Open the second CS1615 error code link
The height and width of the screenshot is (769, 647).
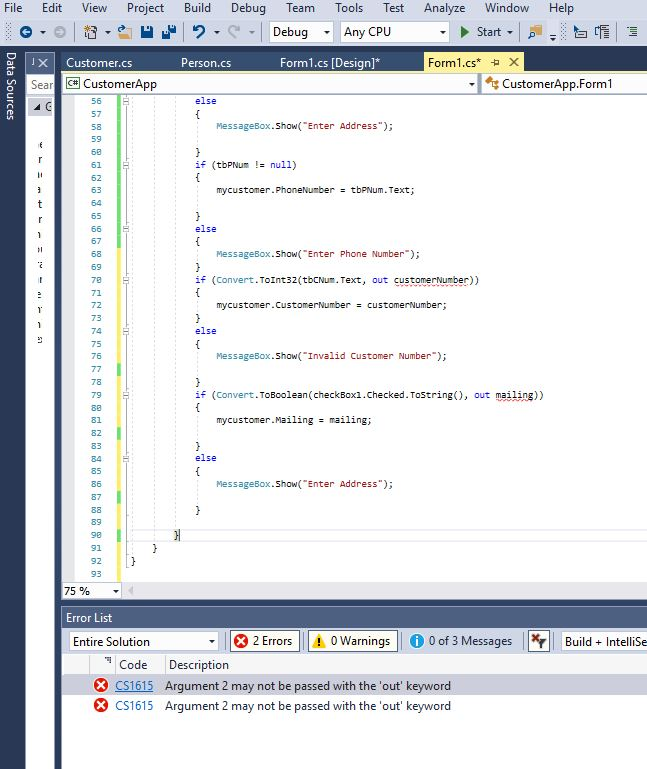point(134,706)
